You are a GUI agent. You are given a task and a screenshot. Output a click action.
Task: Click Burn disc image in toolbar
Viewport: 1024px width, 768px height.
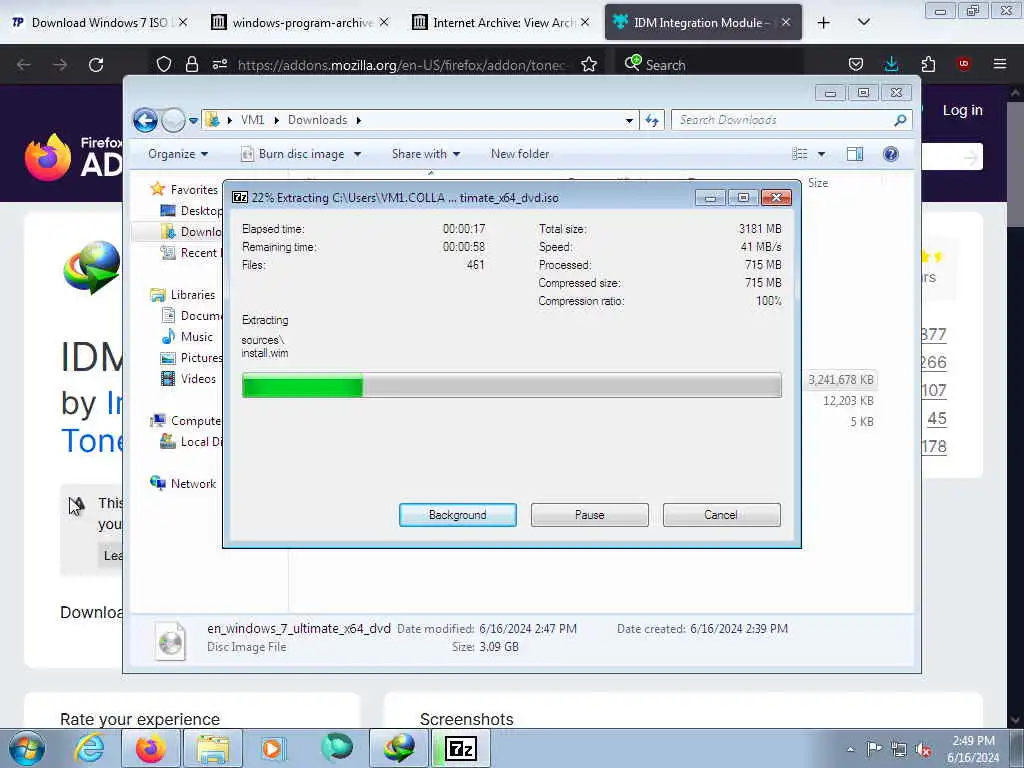pyautogui.click(x=293, y=154)
